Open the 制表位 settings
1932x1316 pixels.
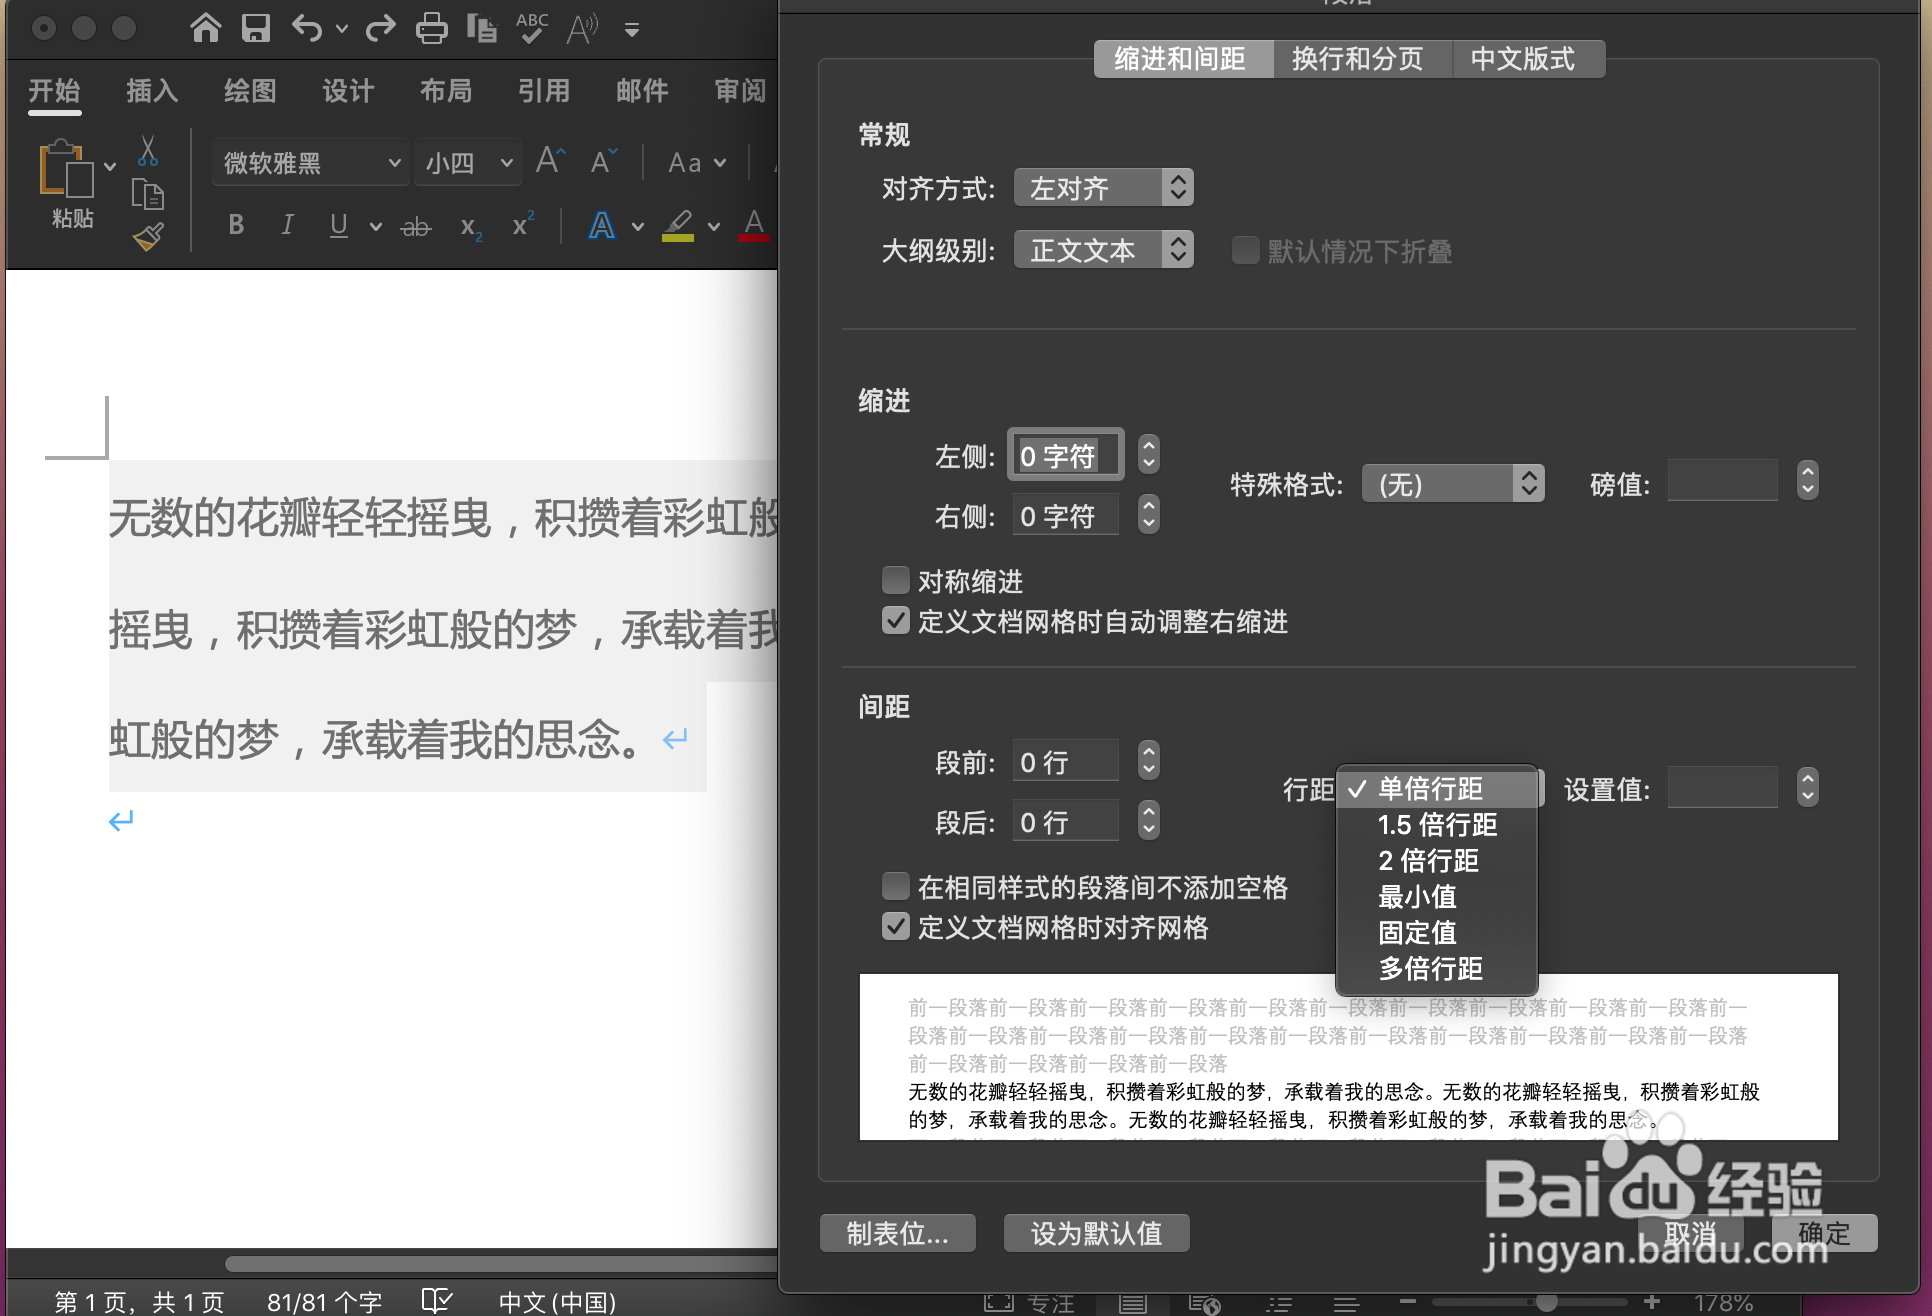click(897, 1233)
